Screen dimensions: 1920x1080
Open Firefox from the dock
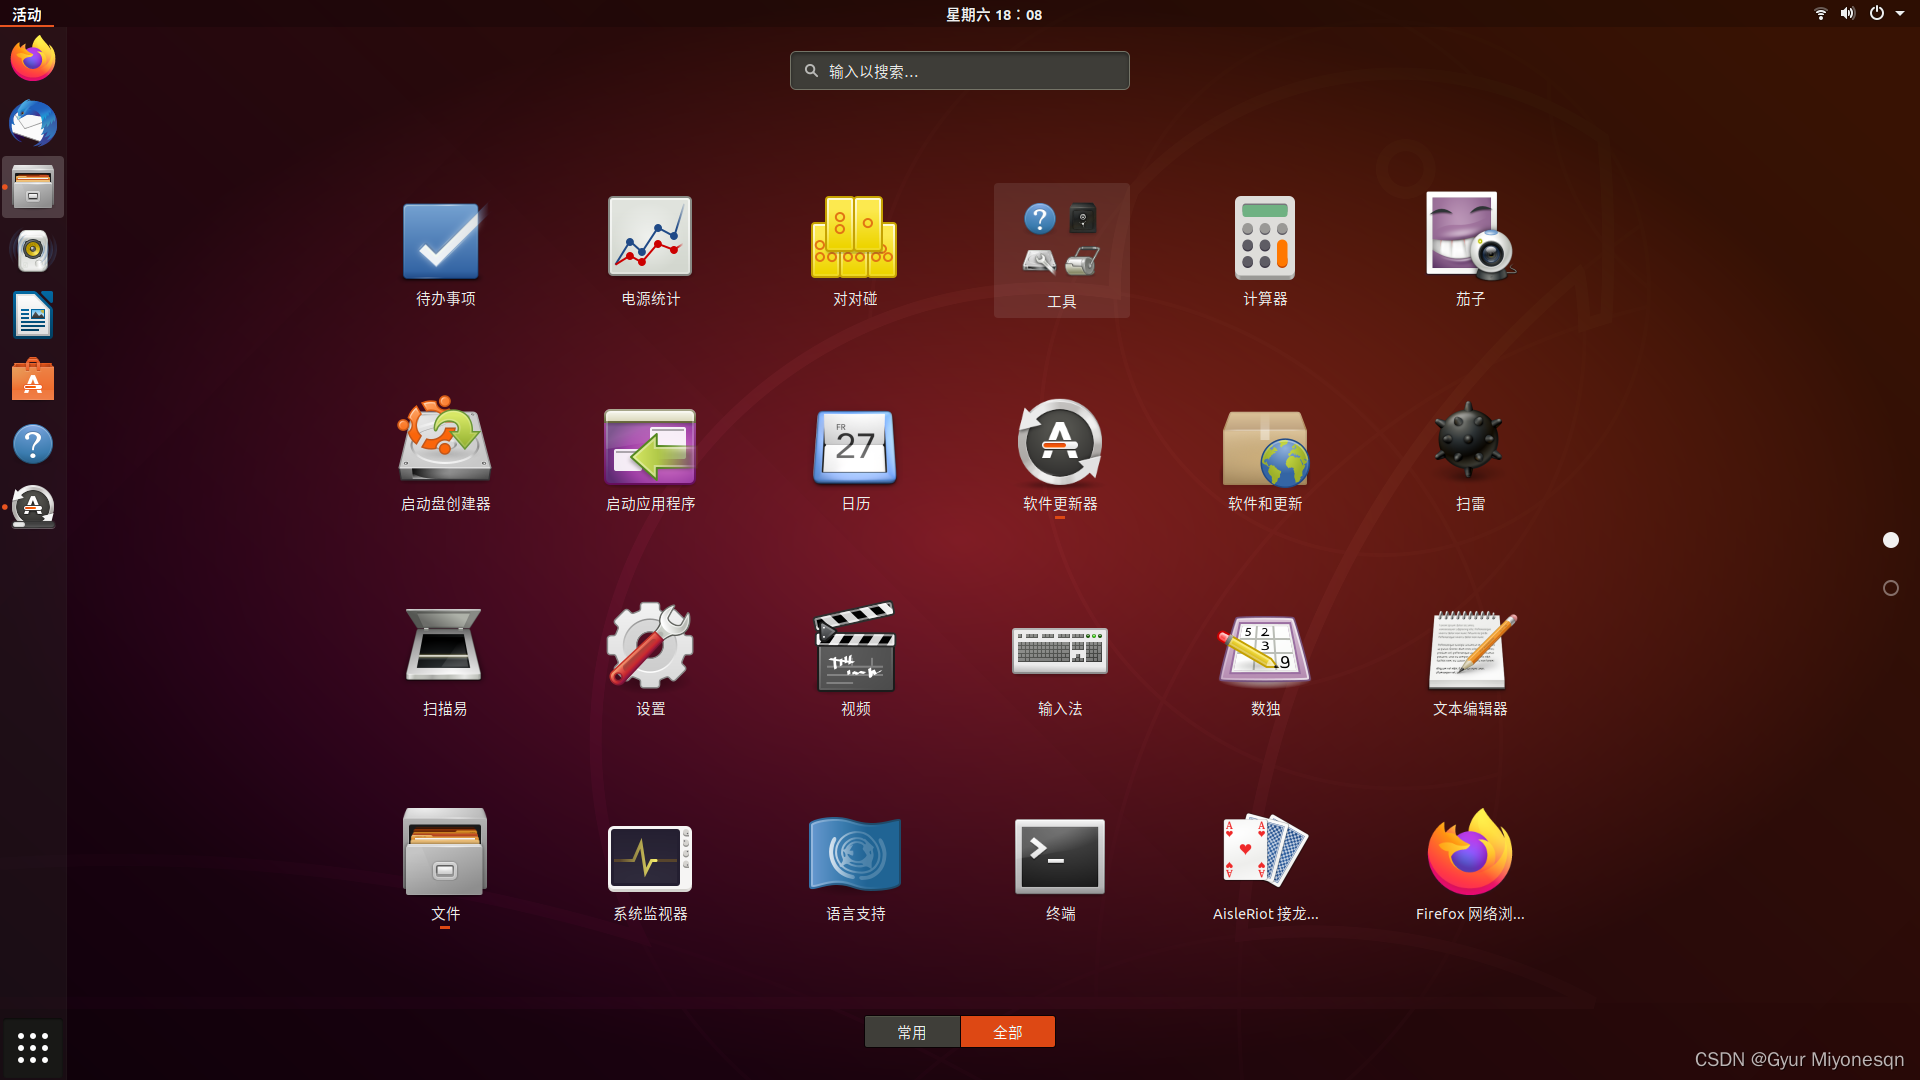coord(33,58)
